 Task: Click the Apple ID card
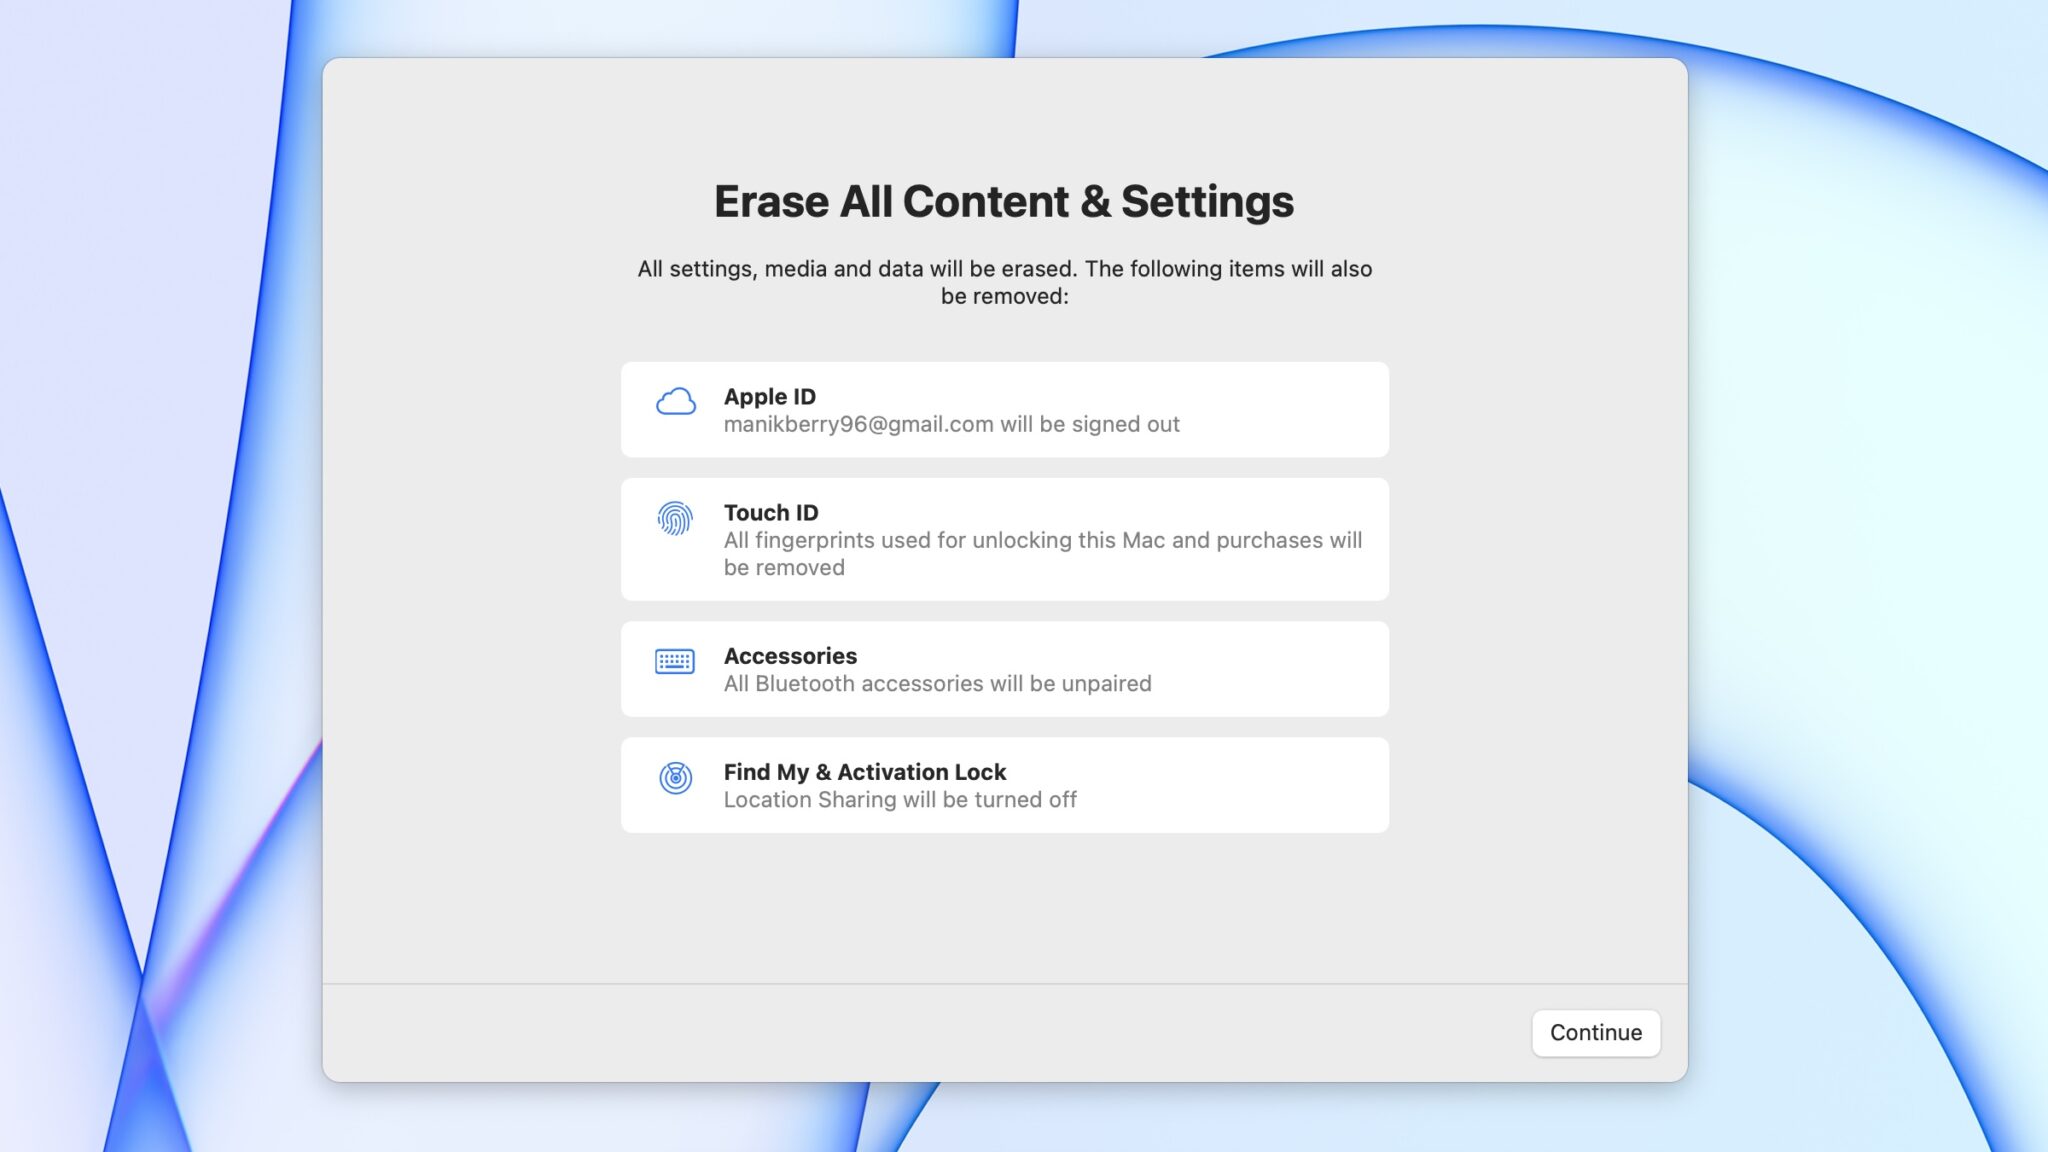[1004, 410]
